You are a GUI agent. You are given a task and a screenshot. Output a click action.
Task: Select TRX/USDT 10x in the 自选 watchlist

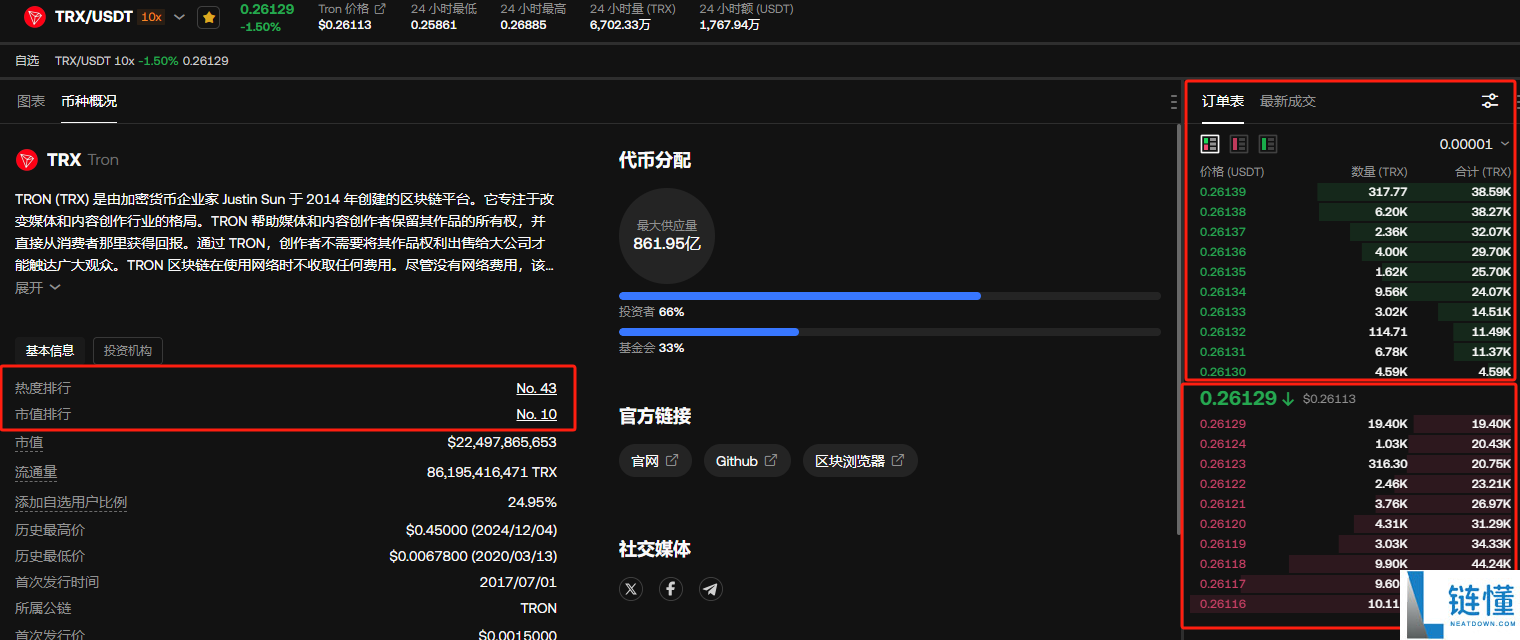[141, 61]
